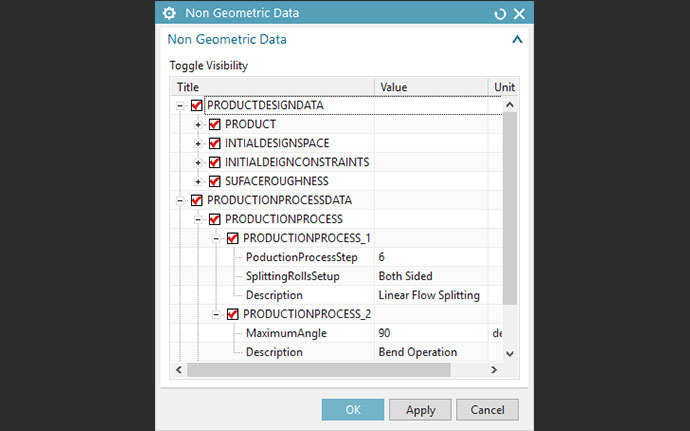The height and width of the screenshot is (431, 690).
Task: Click the reset dialog circular arrow icon
Action: tap(500, 14)
